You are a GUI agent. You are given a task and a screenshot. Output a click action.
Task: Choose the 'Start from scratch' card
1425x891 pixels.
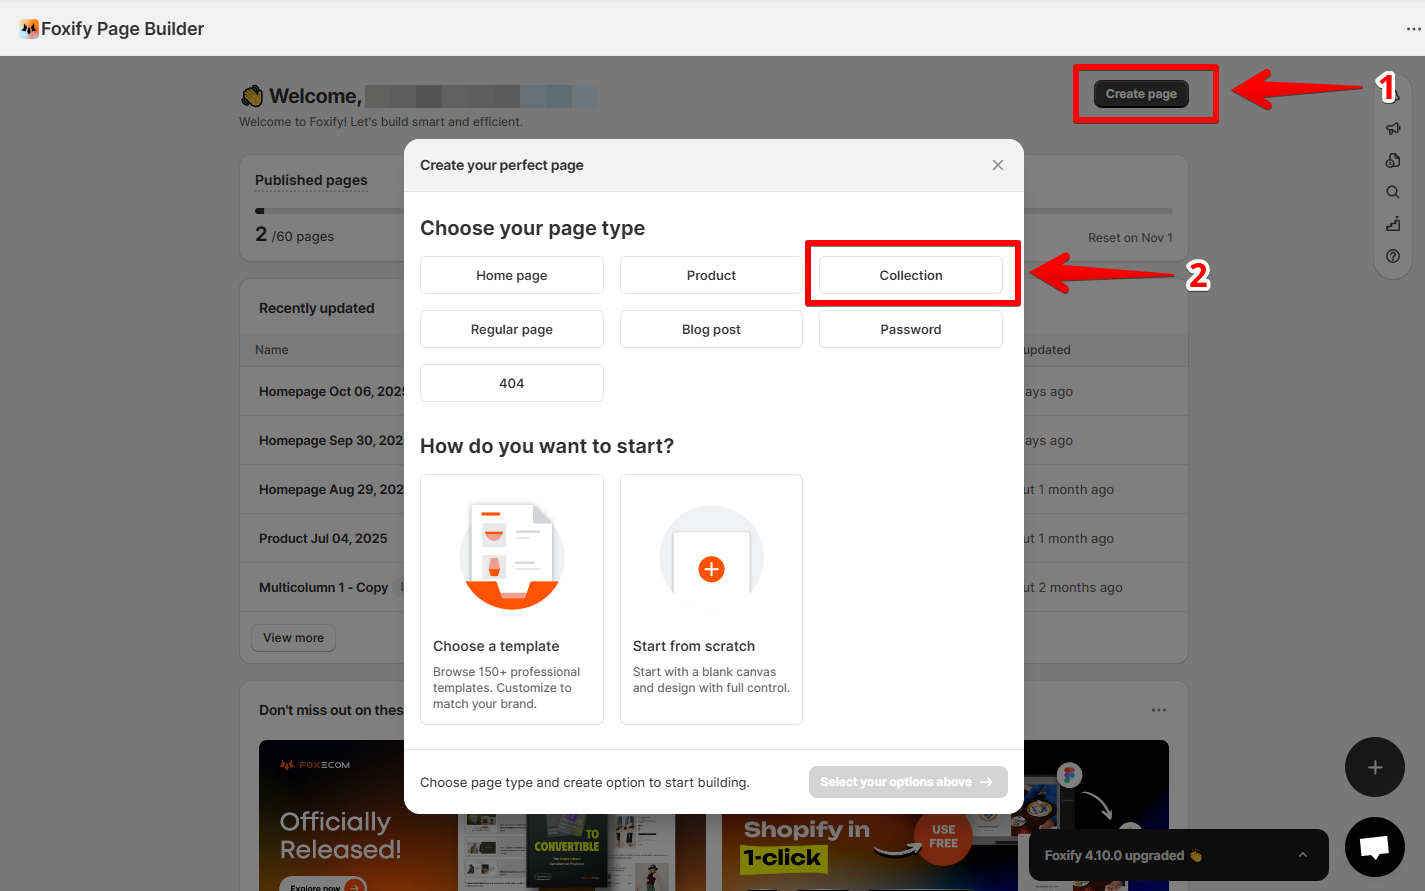[x=711, y=599]
